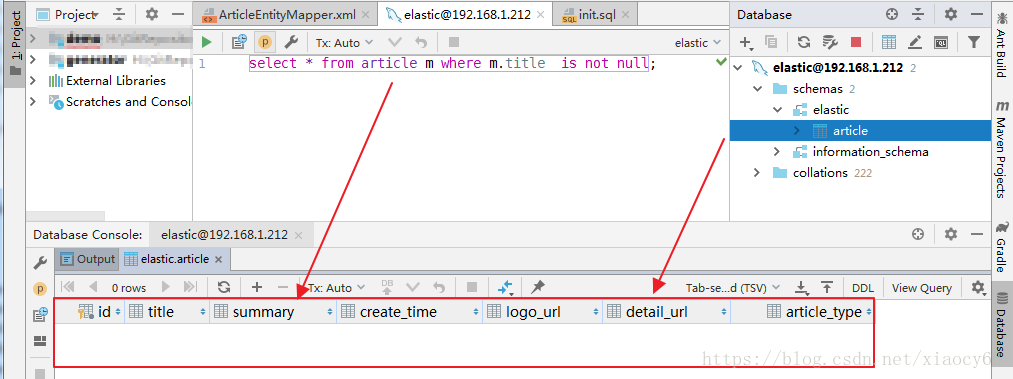Open Data Source Properties icon
This screenshot has width=1013, height=379.
tap(830, 43)
